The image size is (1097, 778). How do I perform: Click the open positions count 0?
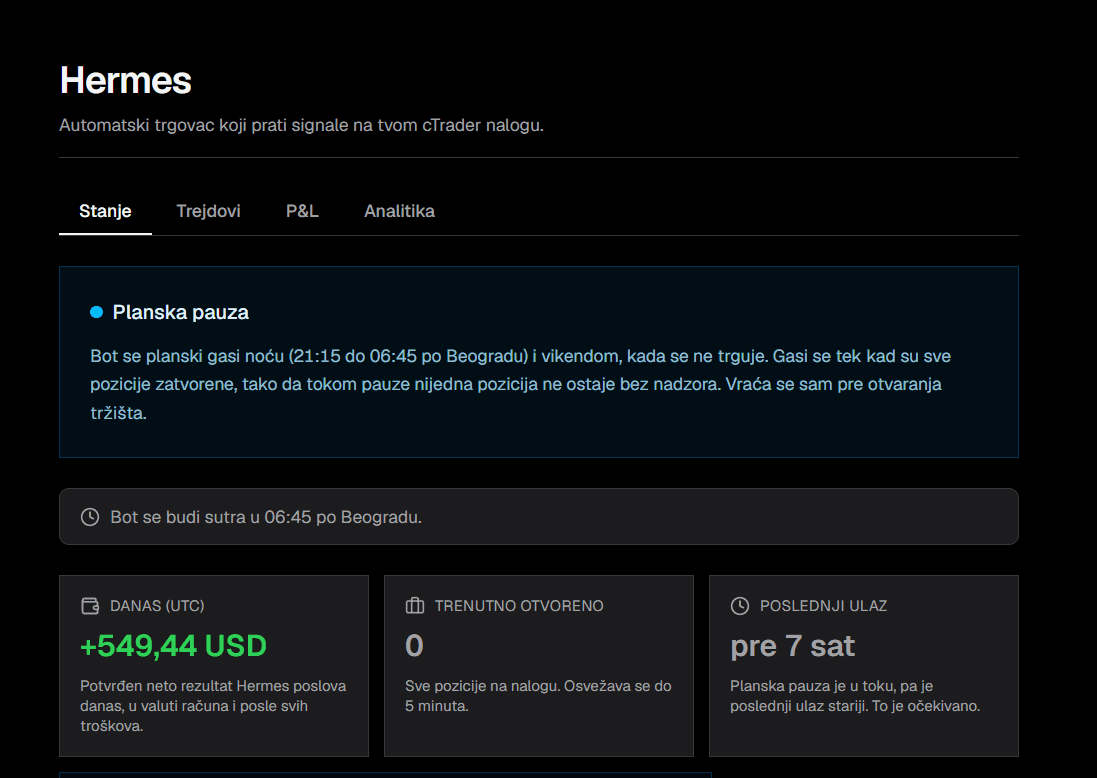pos(414,646)
